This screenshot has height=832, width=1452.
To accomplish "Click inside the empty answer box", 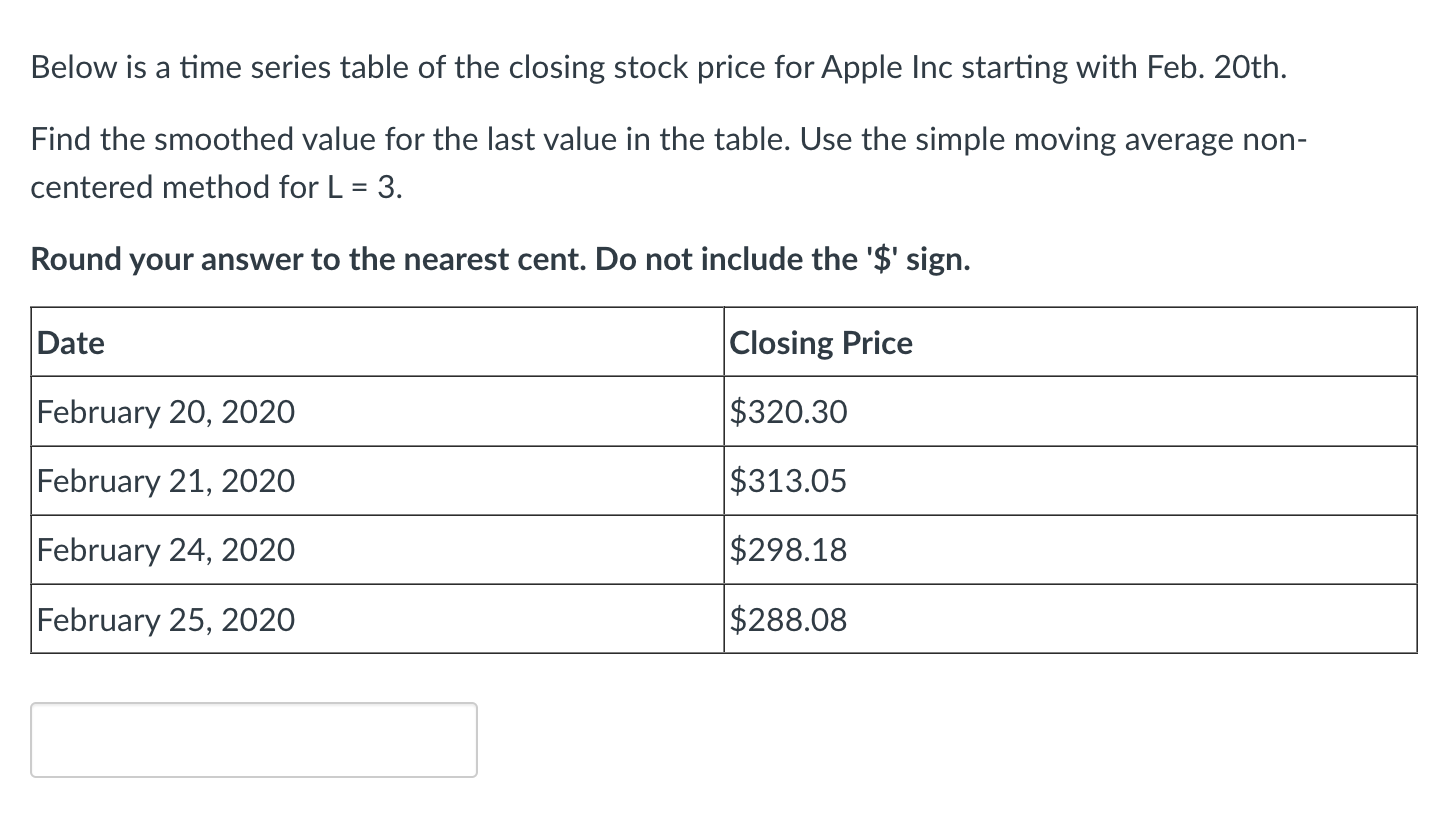I will coord(253,740).
